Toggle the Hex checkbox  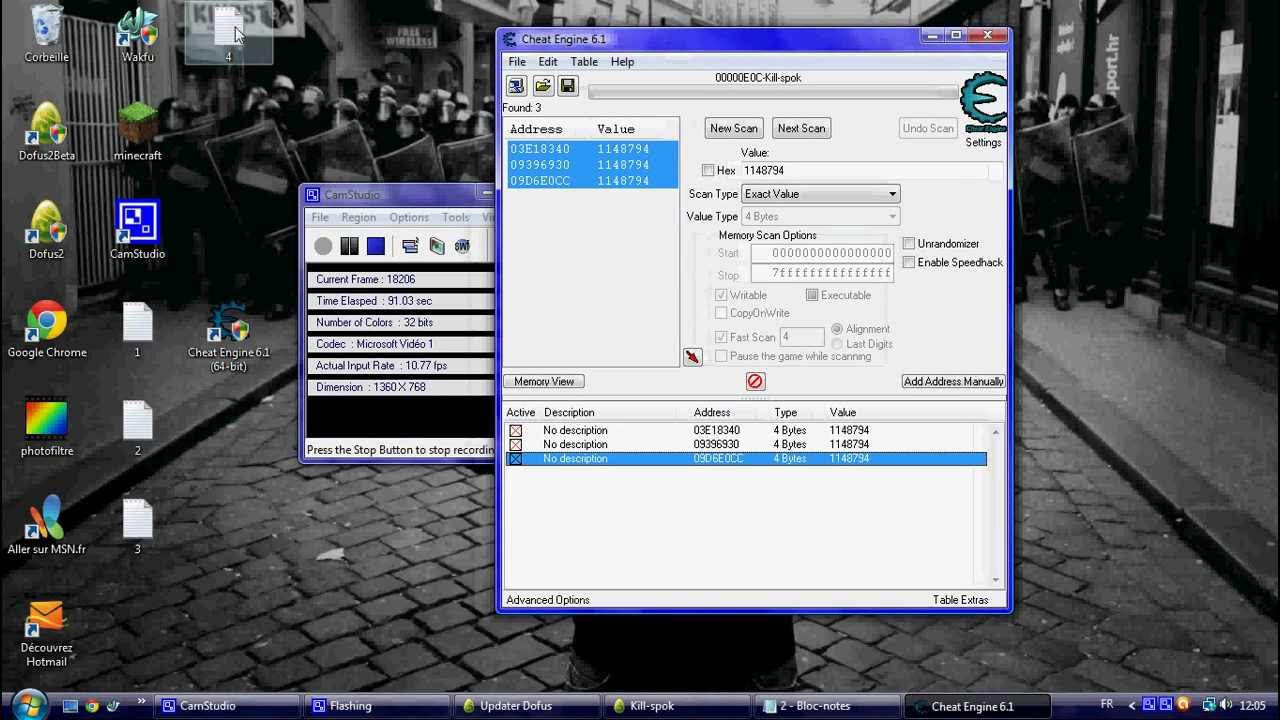click(x=708, y=171)
